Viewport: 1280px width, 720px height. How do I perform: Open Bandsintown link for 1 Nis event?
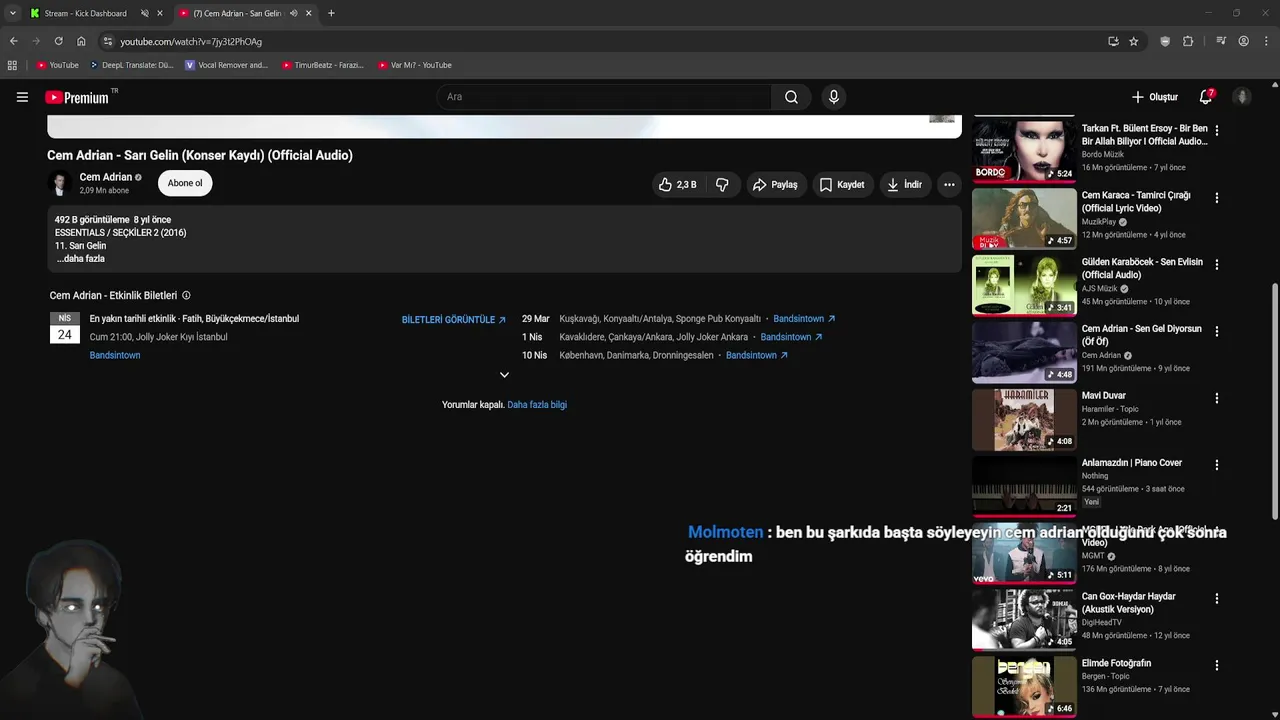click(791, 337)
